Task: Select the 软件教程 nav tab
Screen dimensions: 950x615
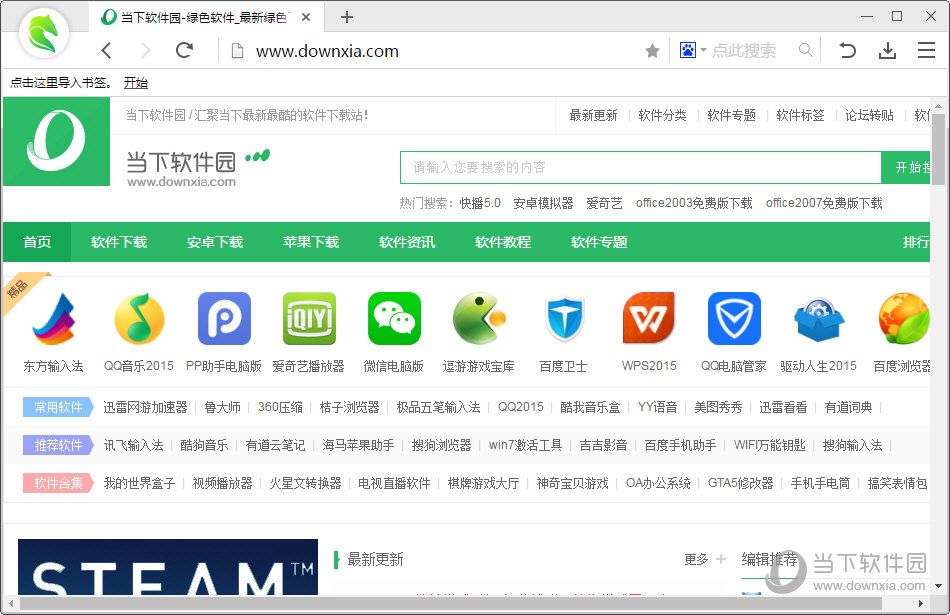Action: coord(503,242)
